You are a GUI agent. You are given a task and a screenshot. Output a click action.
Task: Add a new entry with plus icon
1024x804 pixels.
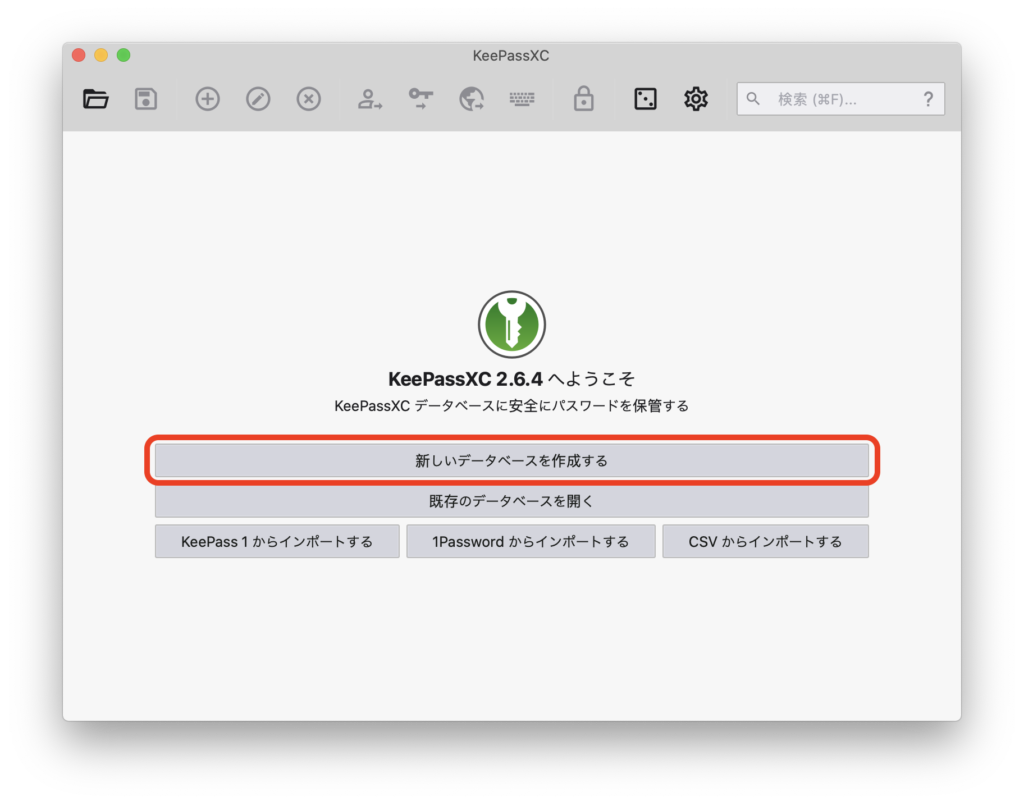(208, 99)
